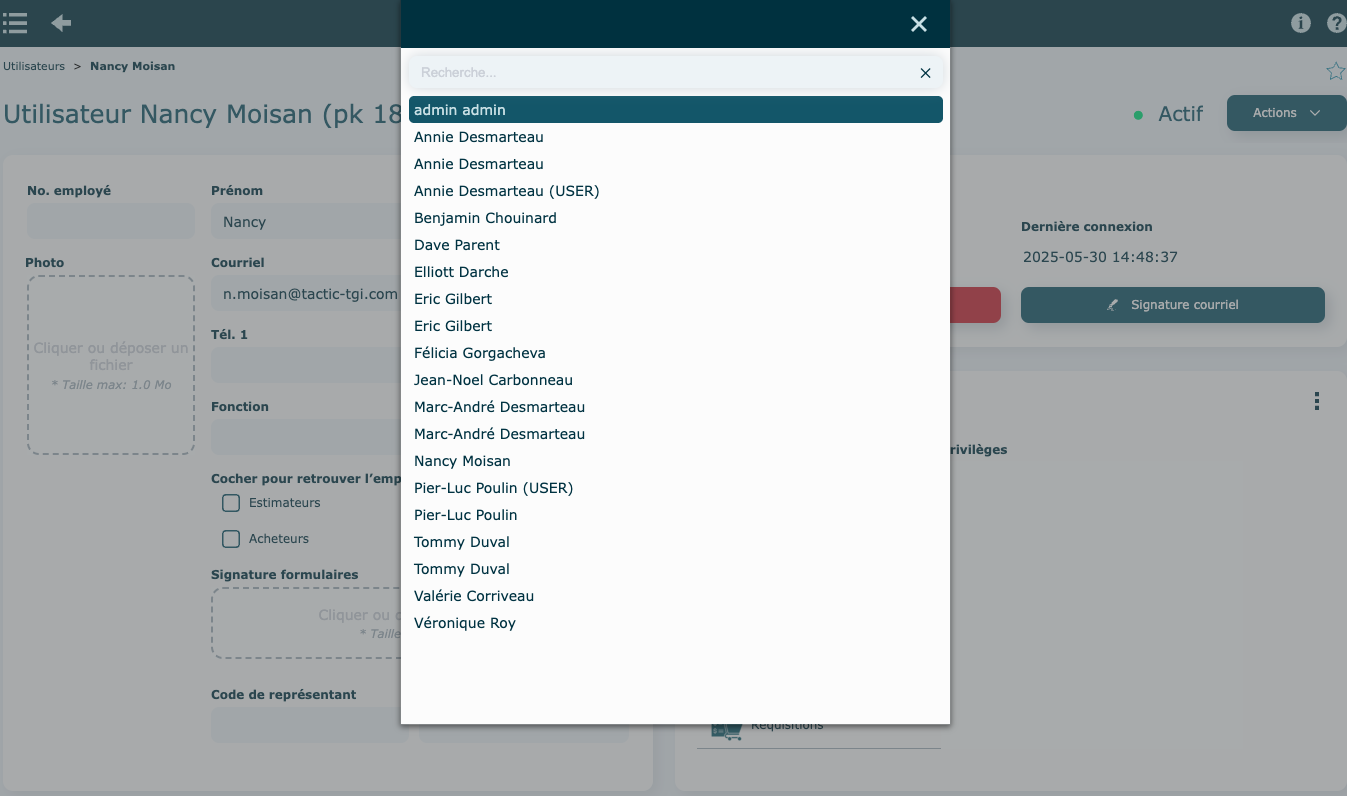
Task: Choose Véronique Roy in the list
Action: 464,623
